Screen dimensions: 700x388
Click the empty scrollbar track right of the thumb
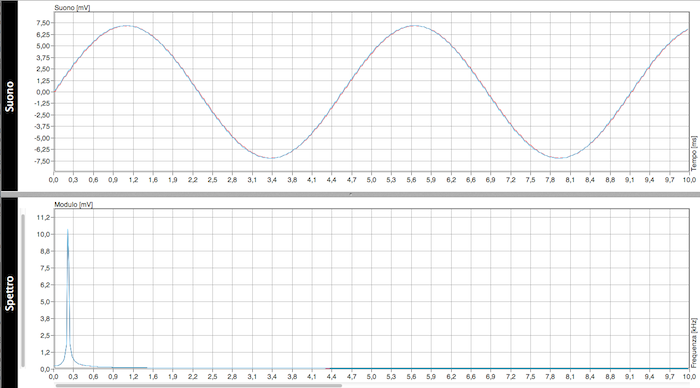tap(516, 385)
